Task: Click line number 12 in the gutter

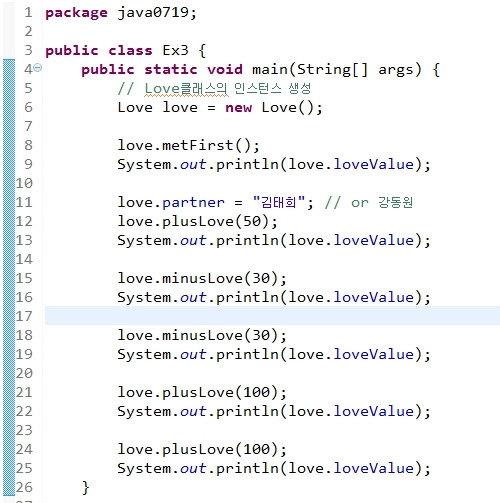Action: tap(24, 221)
